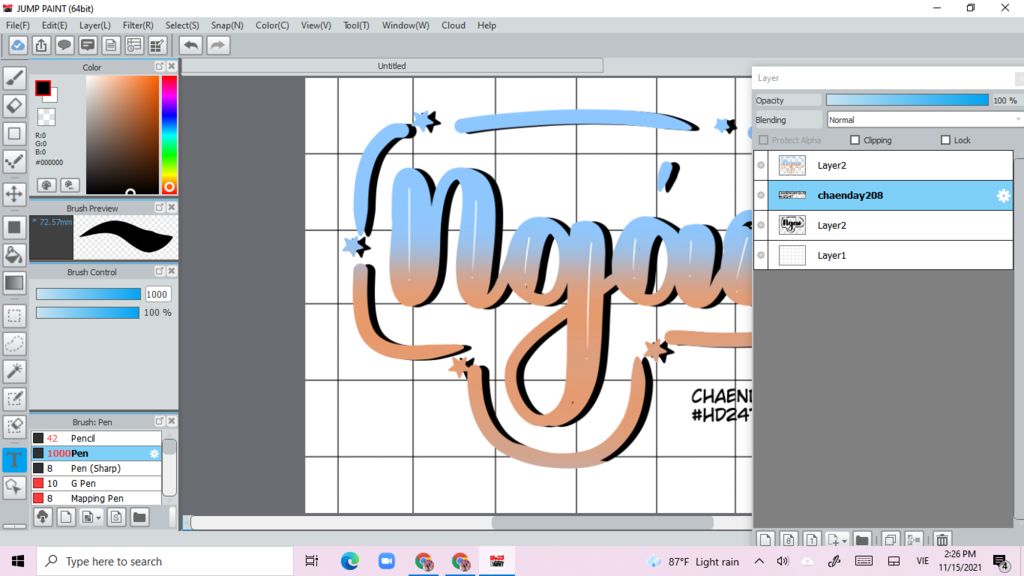Image resolution: width=1024 pixels, height=576 pixels.
Task: Open the Cloud menu
Action: [x=453, y=25]
